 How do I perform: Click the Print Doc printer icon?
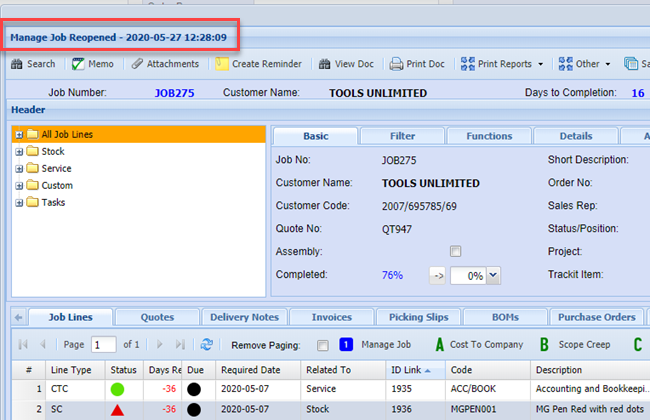click(x=396, y=64)
